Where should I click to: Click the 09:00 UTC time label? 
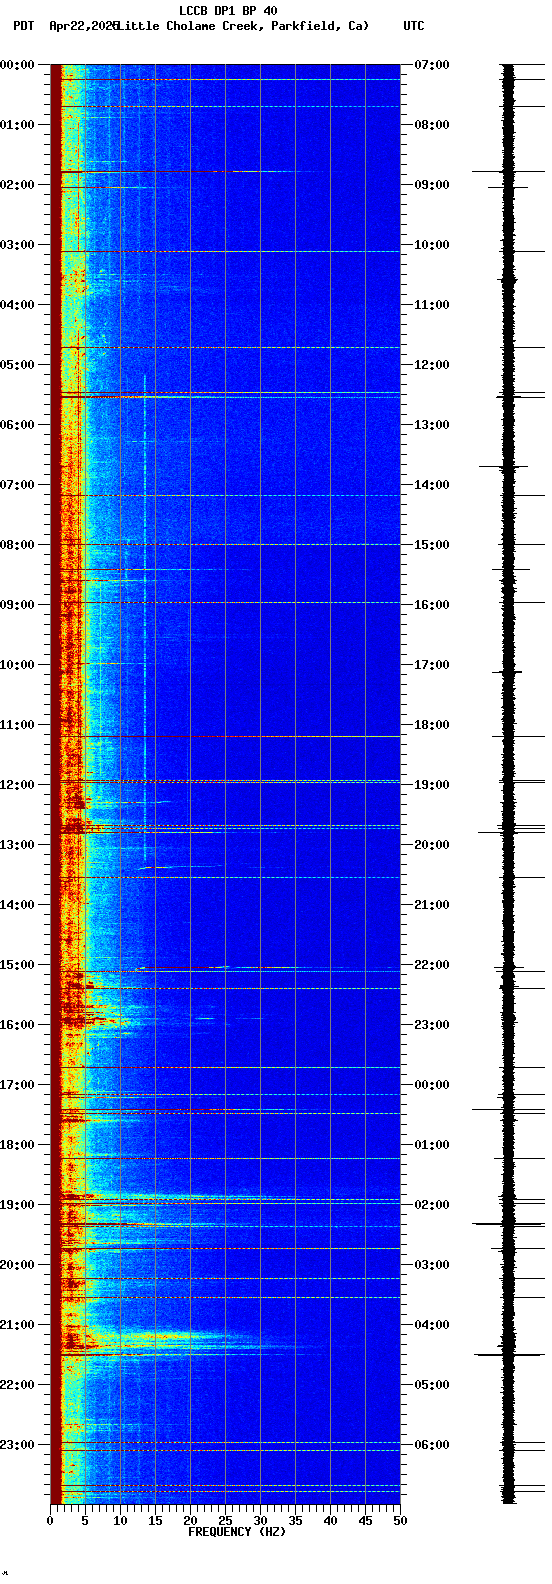pyautogui.click(x=432, y=185)
